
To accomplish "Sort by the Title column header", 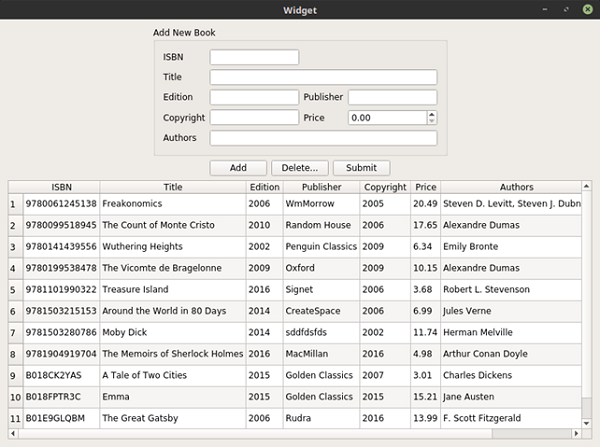I will [173, 187].
